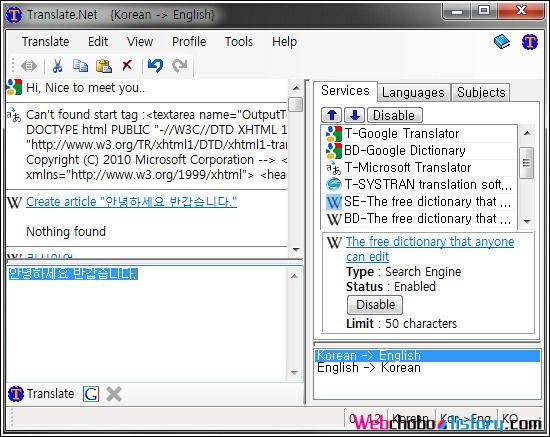
Task: Click the services list scroll down arrow
Action: pos(526,221)
